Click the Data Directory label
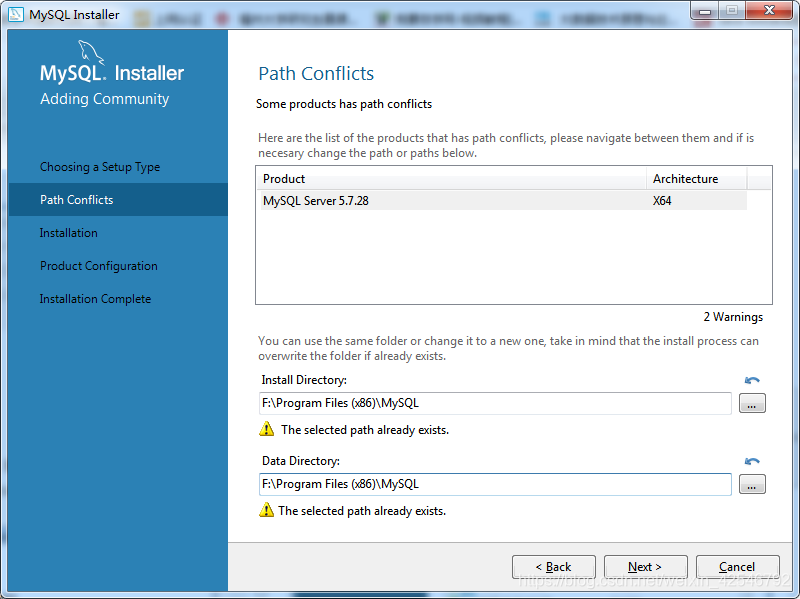The image size is (800, 599). point(301,461)
